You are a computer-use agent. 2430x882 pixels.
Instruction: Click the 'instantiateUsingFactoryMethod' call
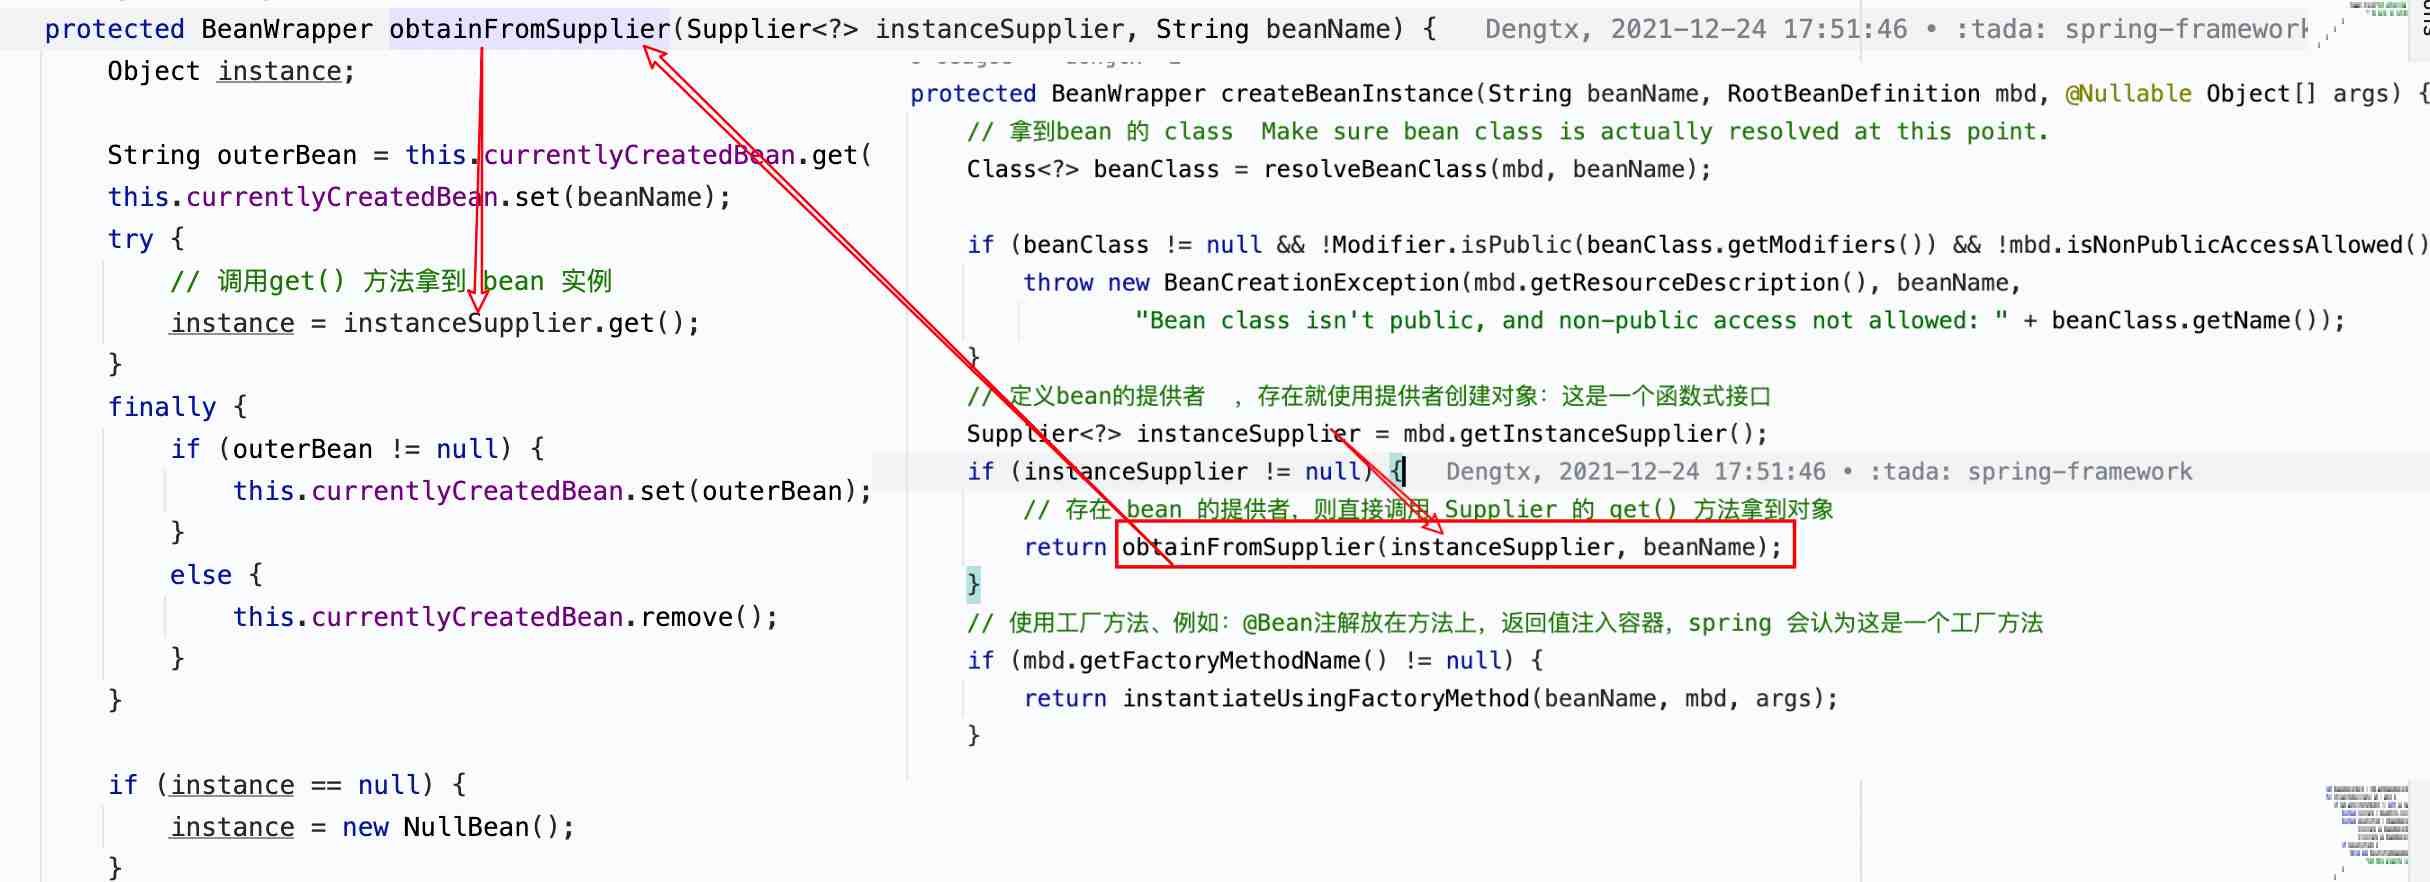1326,699
